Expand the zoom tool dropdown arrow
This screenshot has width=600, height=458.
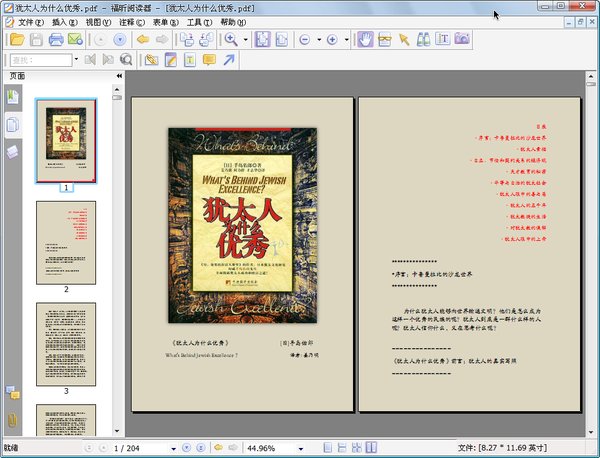(245, 39)
